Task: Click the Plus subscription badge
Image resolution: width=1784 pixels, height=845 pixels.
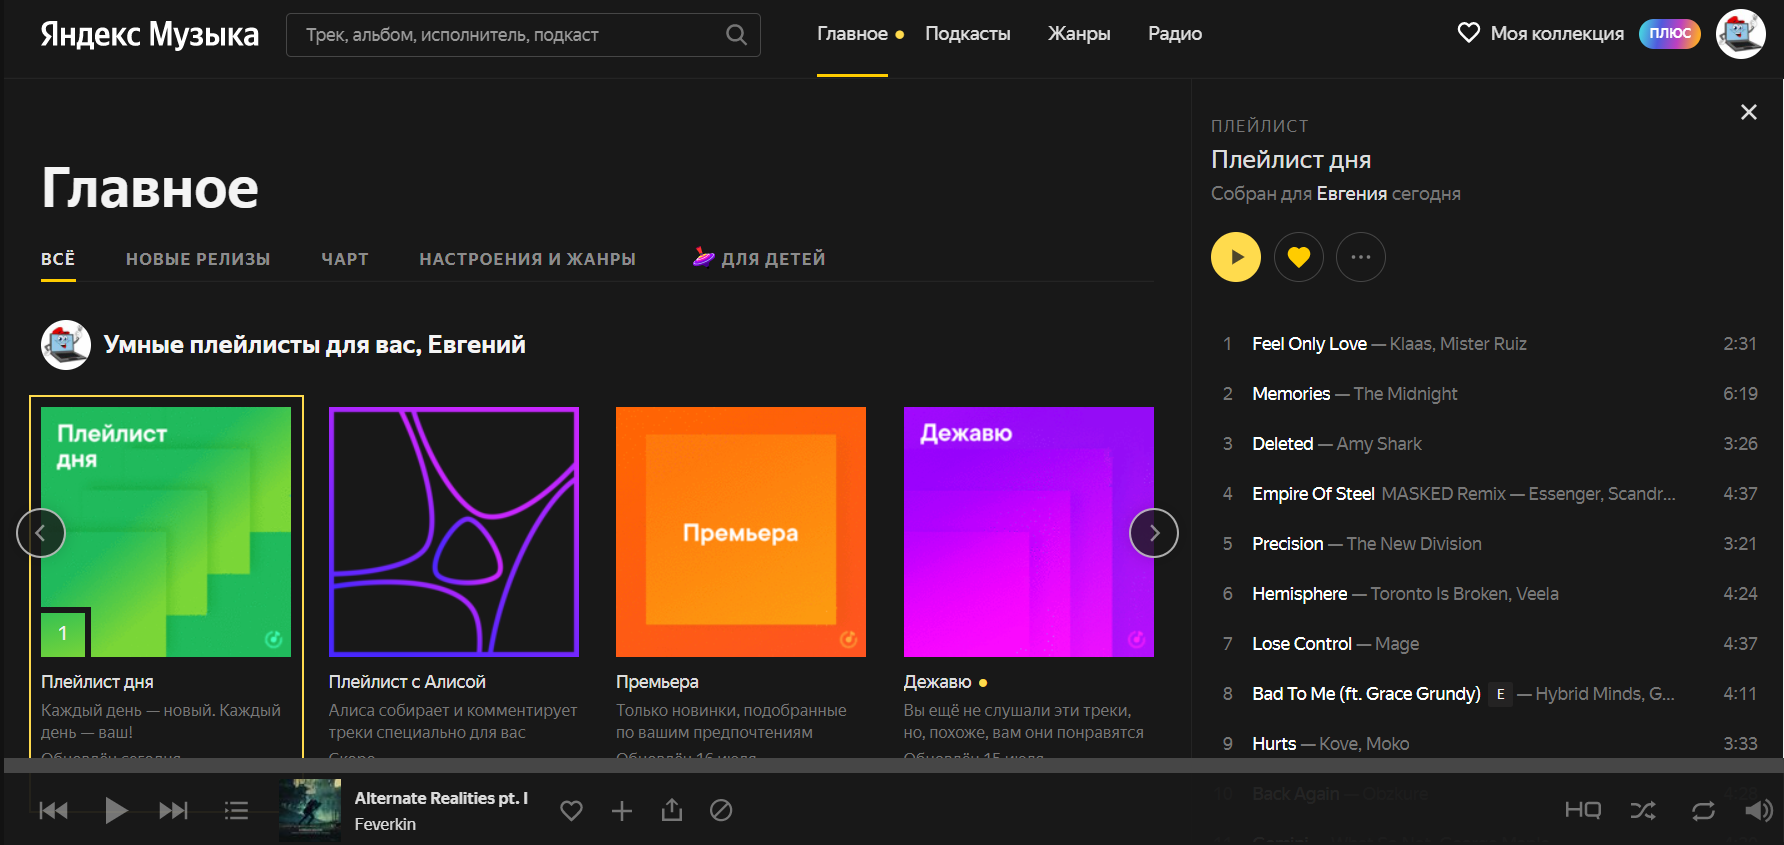Action: click(x=1669, y=34)
